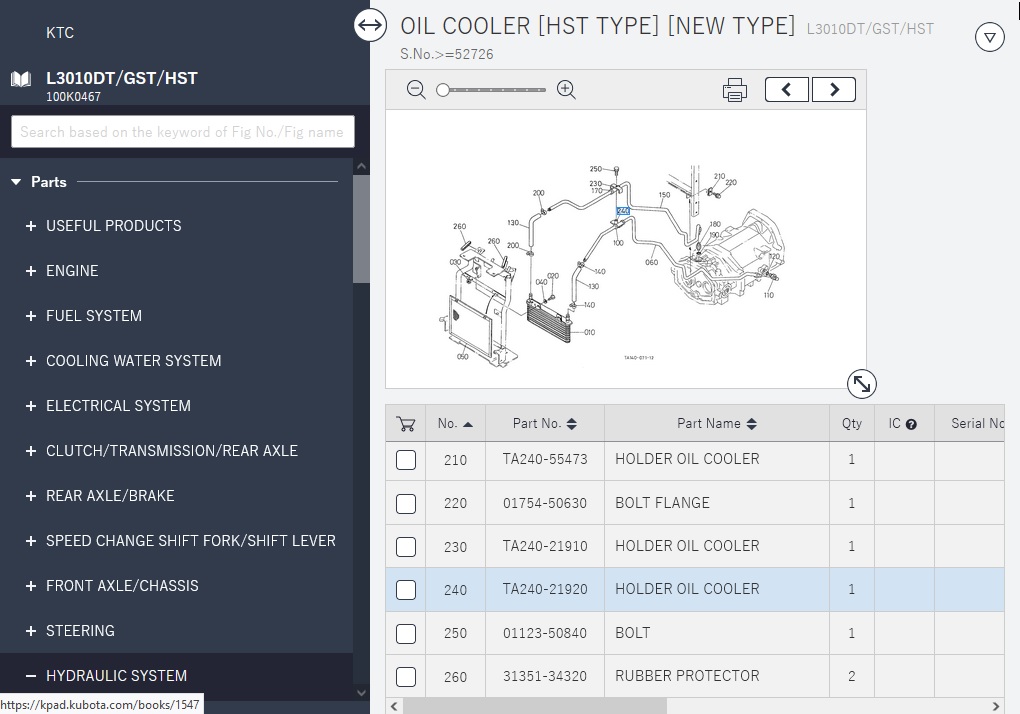Check the box for part TA240-21910

[x=406, y=547]
